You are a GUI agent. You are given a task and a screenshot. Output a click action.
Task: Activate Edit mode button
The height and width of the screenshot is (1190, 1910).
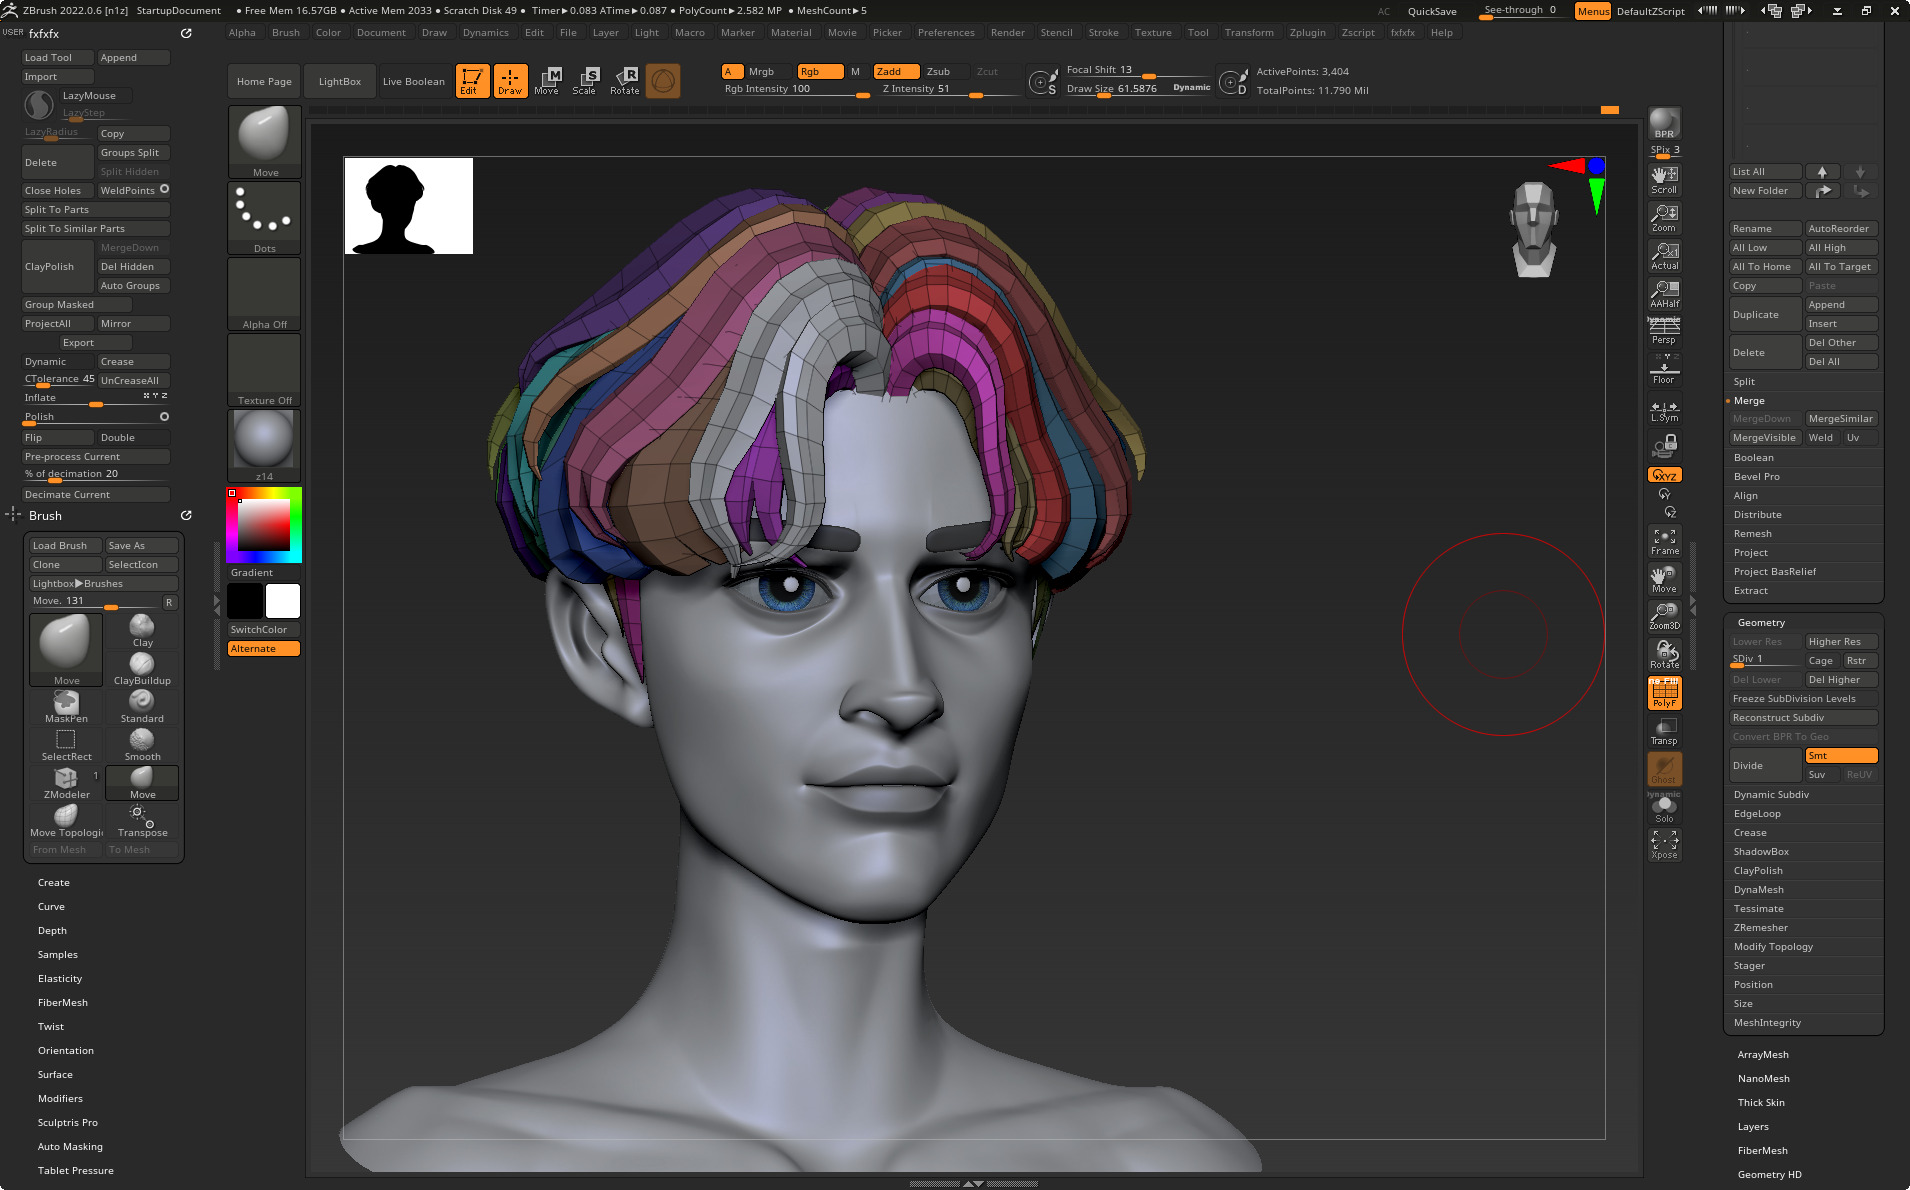[472, 81]
